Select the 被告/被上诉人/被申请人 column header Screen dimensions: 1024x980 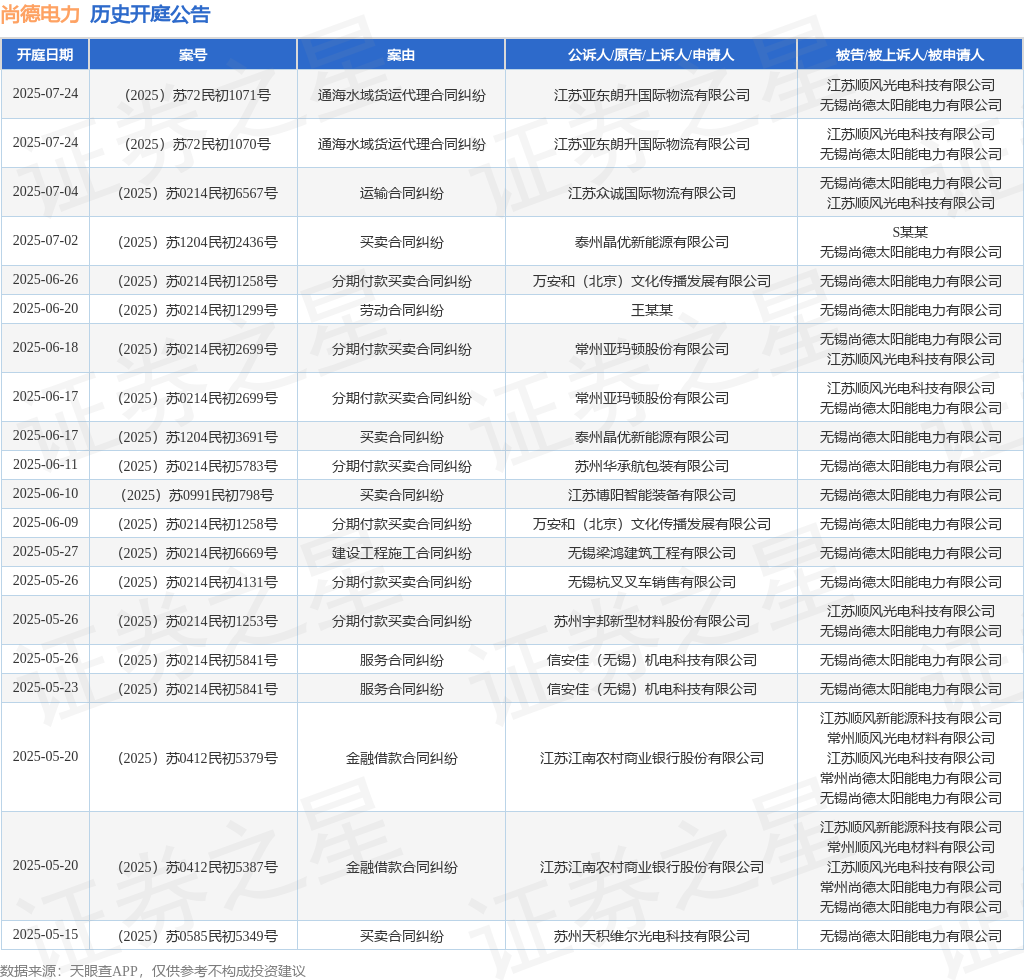910,55
